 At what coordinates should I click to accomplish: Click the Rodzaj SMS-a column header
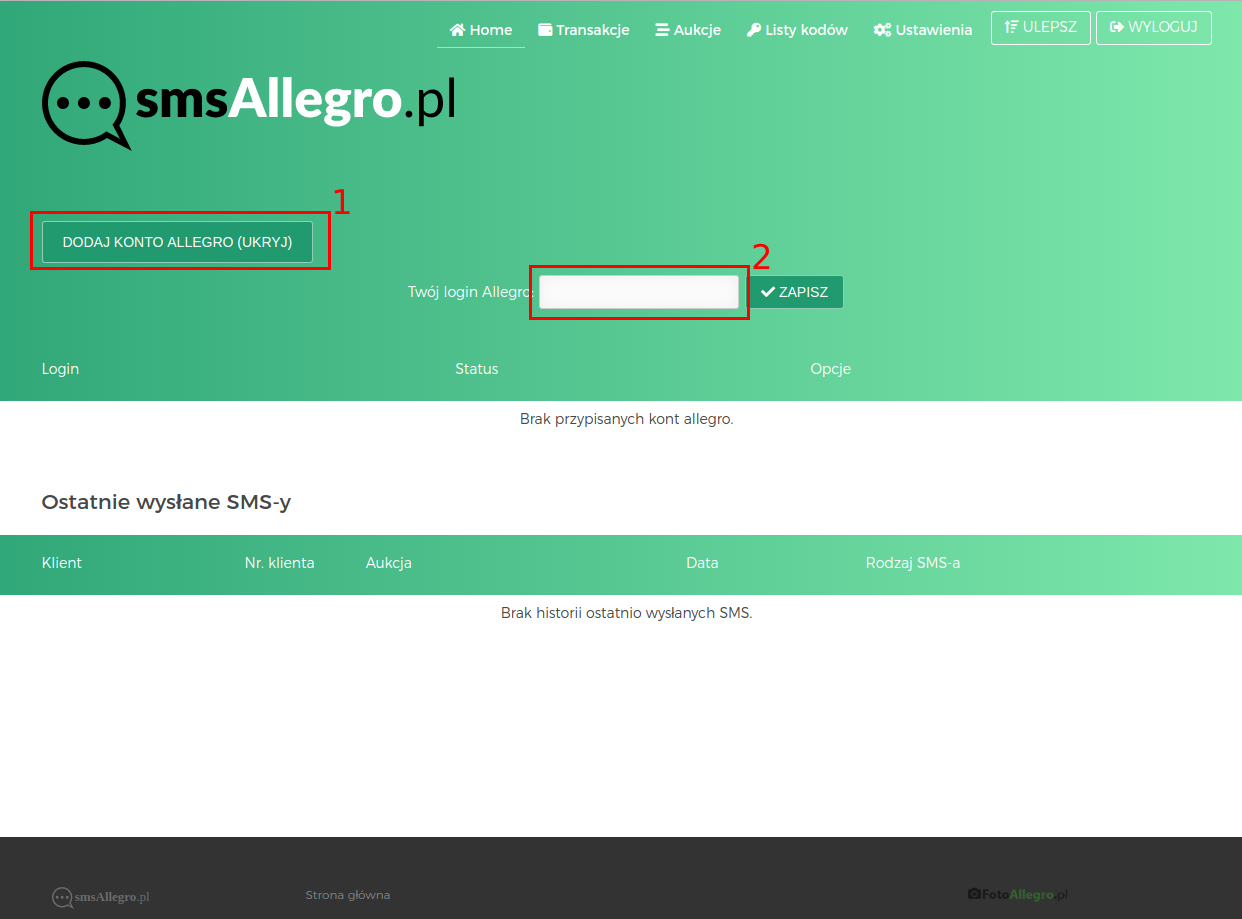click(x=913, y=563)
